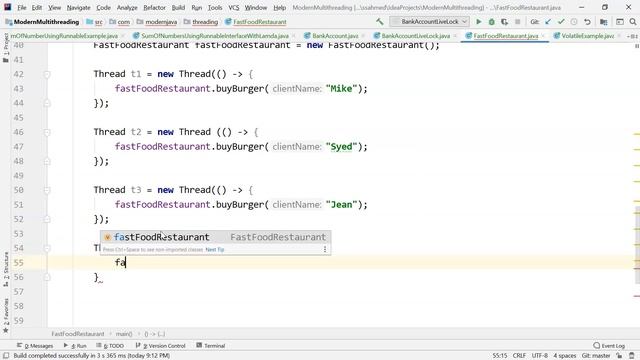The width and height of the screenshot is (640, 360).
Task: Click fold end marker on line 52
Action: point(47,219)
